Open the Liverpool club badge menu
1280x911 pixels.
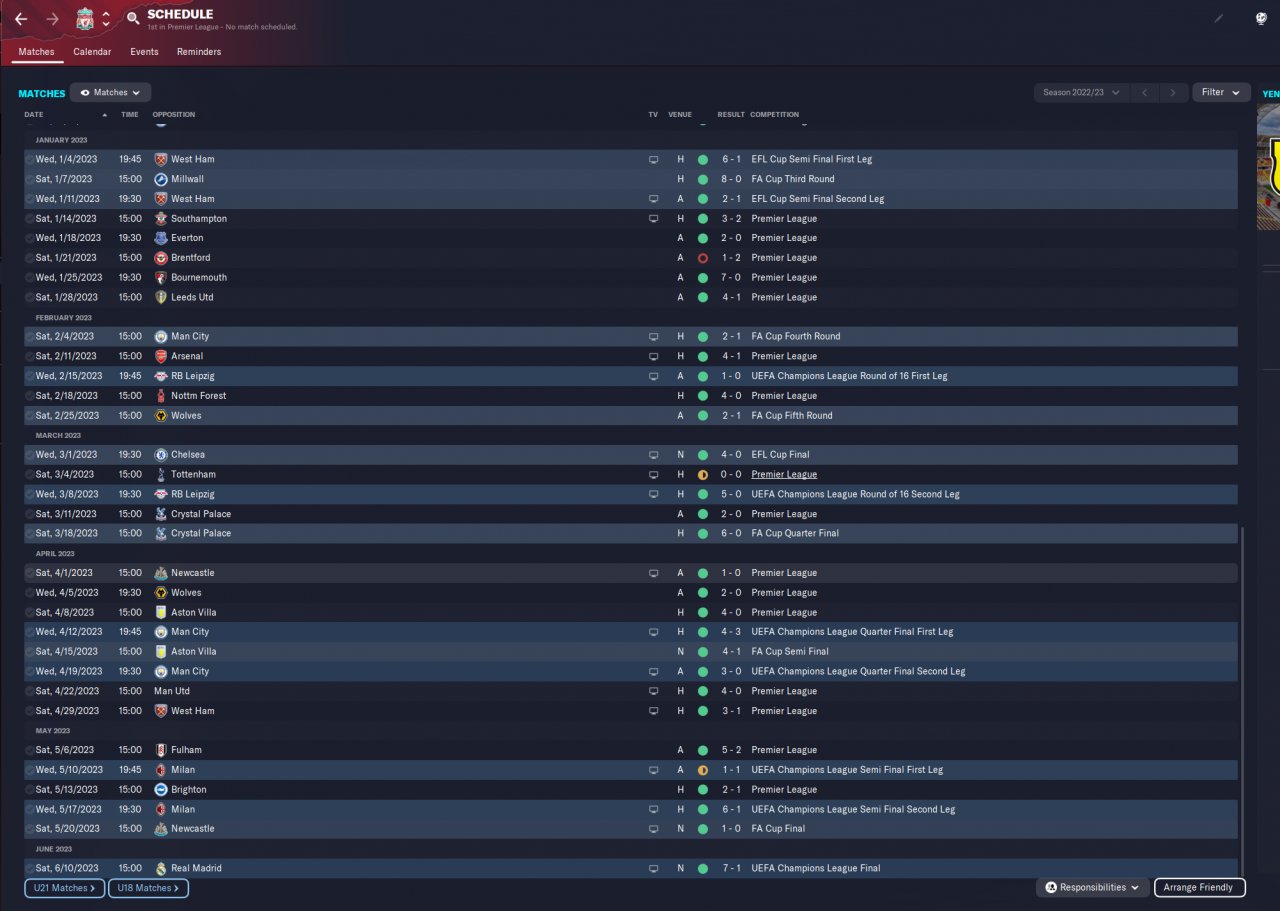coord(85,19)
